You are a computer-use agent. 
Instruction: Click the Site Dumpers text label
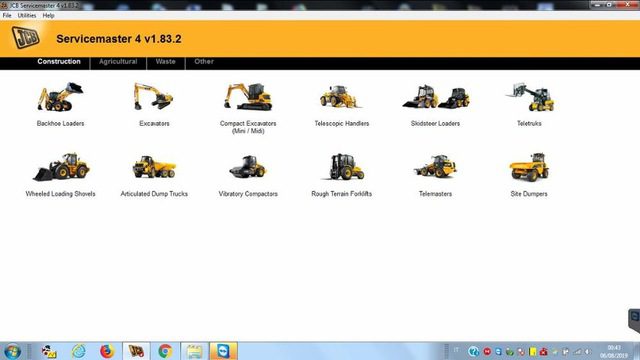(529, 194)
